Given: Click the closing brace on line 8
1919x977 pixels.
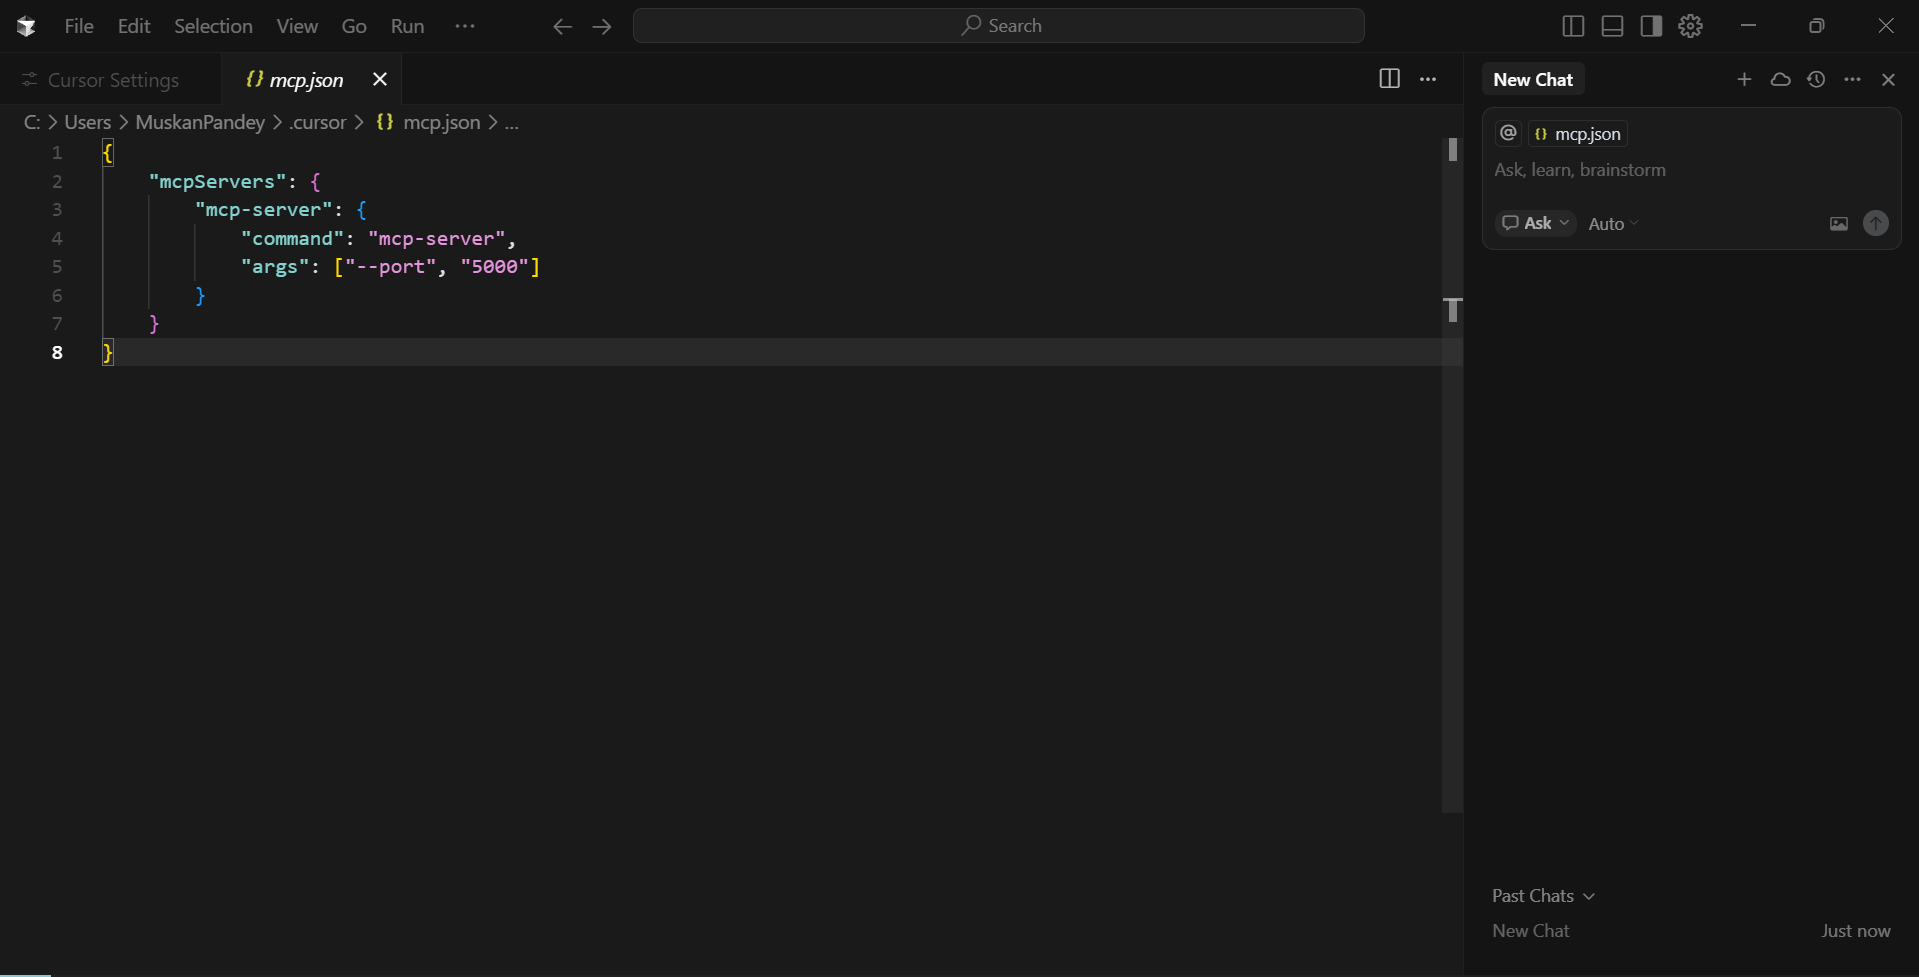Looking at the screenshot, I should (108, 352).
